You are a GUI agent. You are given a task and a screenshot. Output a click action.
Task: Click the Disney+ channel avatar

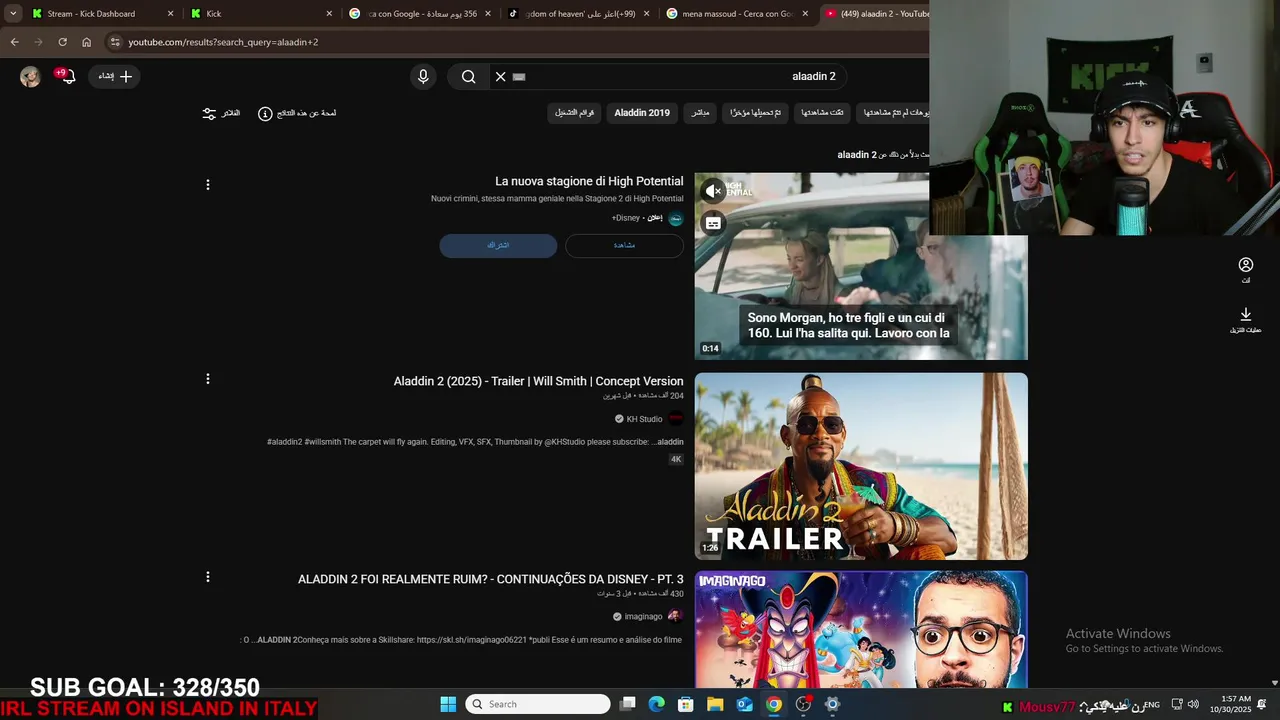[676, 218]
